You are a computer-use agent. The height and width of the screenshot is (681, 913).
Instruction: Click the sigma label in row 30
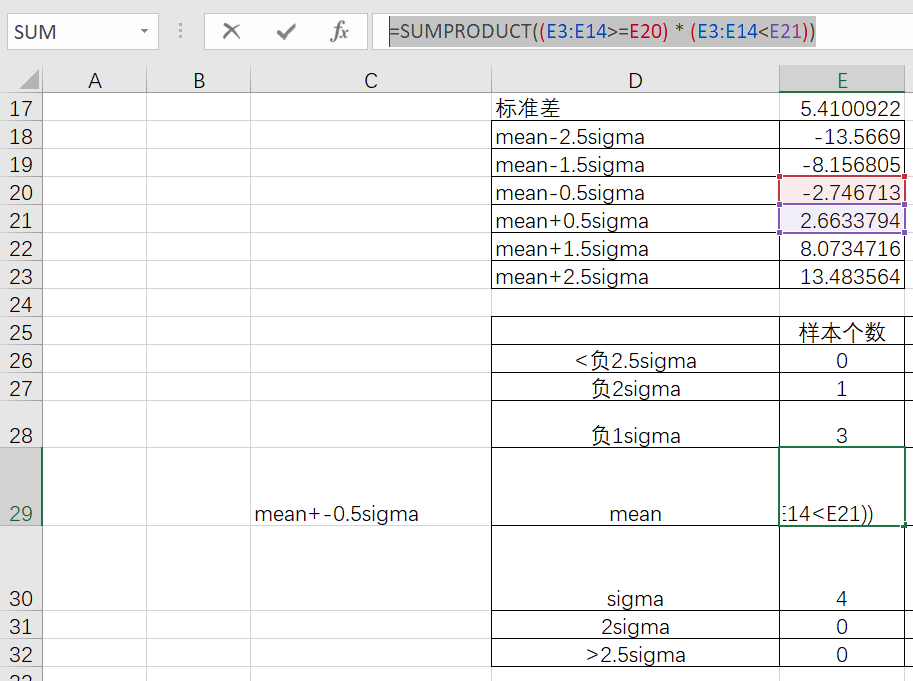coord(635,569)
